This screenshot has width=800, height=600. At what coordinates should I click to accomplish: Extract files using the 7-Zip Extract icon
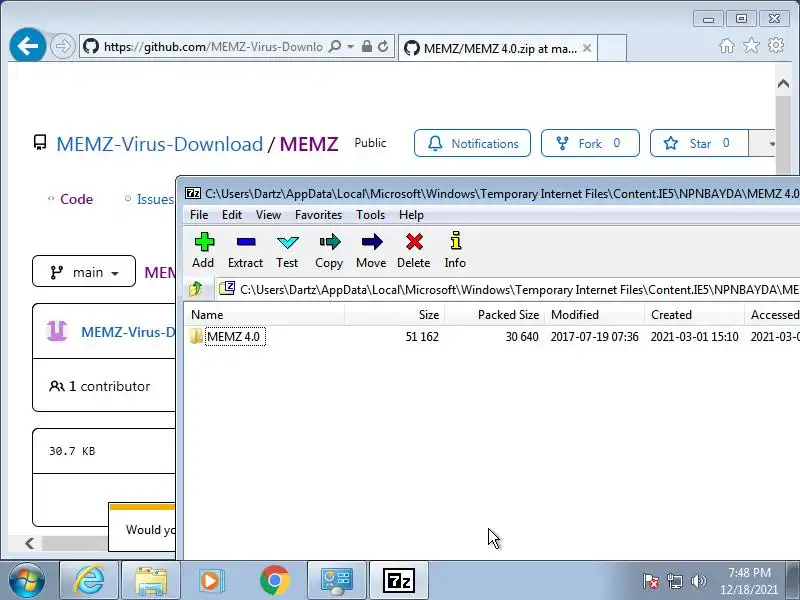point(245,250)
